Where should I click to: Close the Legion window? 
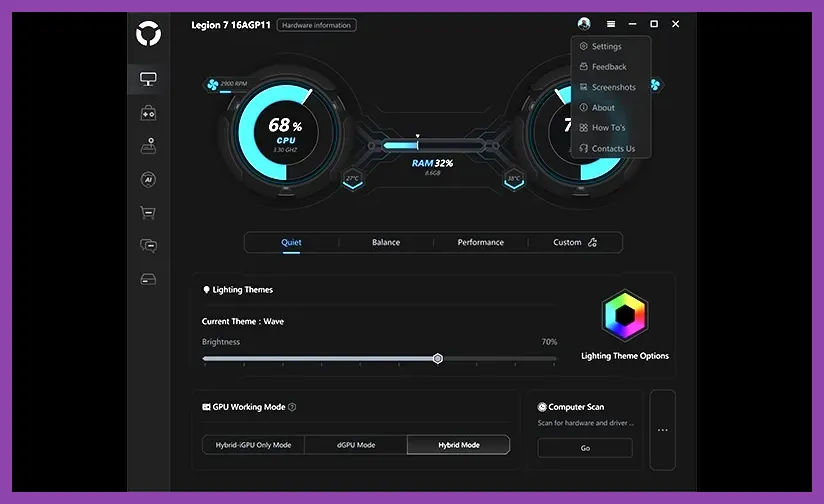[675, 24]
